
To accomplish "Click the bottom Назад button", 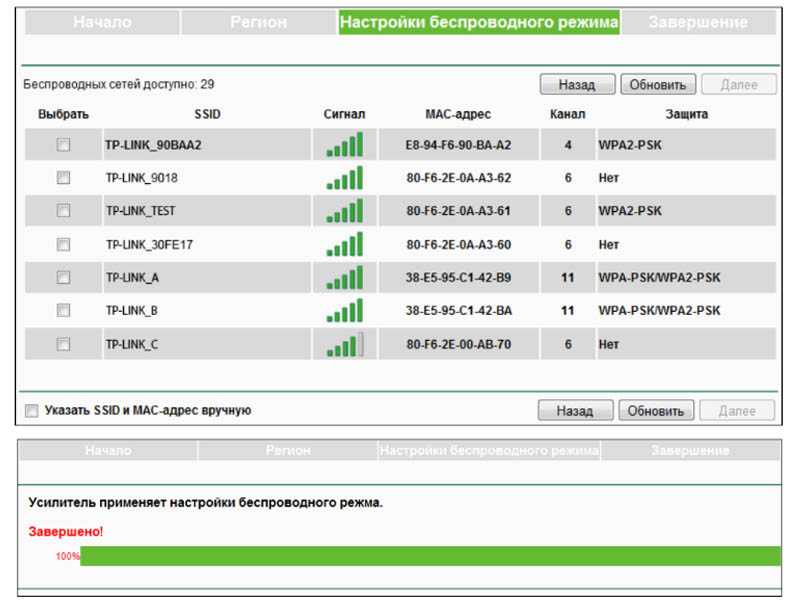I will [576, 411].
